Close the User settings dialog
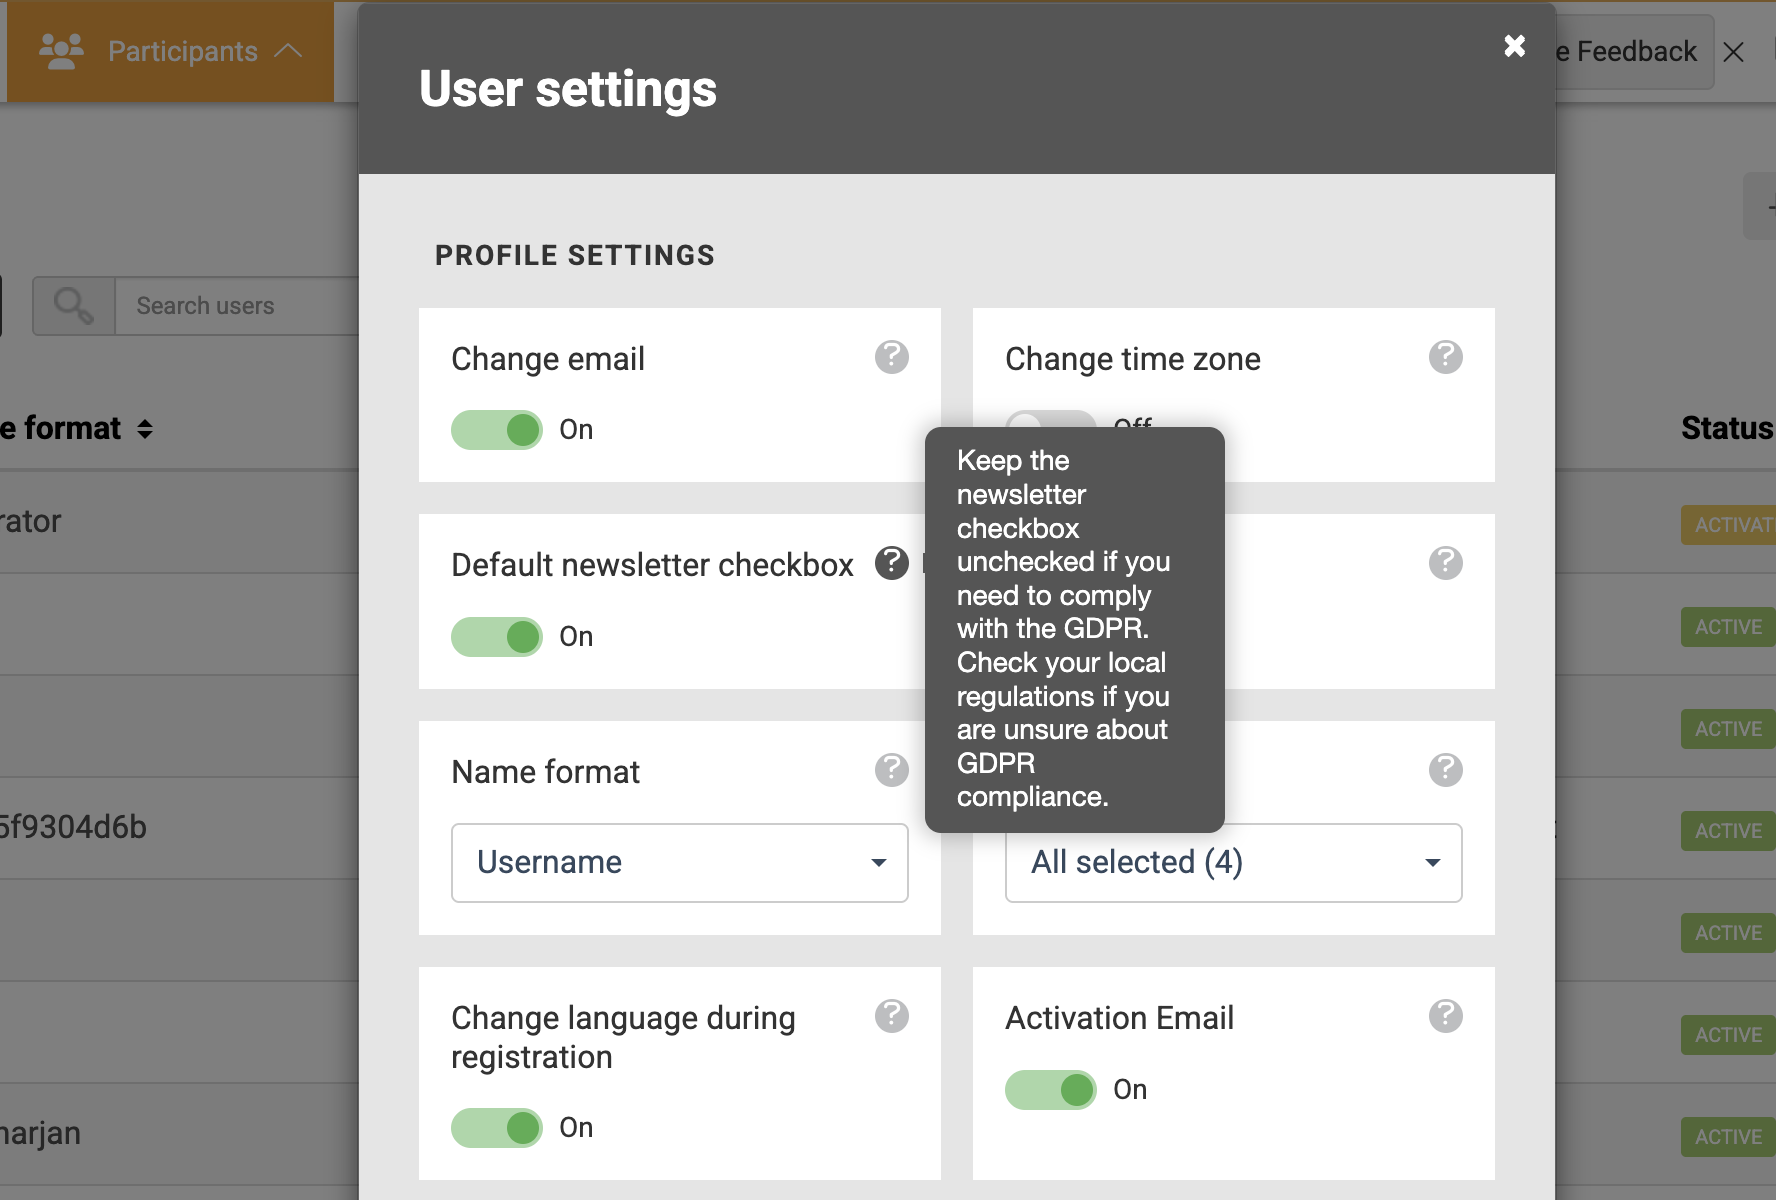The width and height of the screenshot is (1776, 1200). pyautogui.click(x=1514, y=46)
